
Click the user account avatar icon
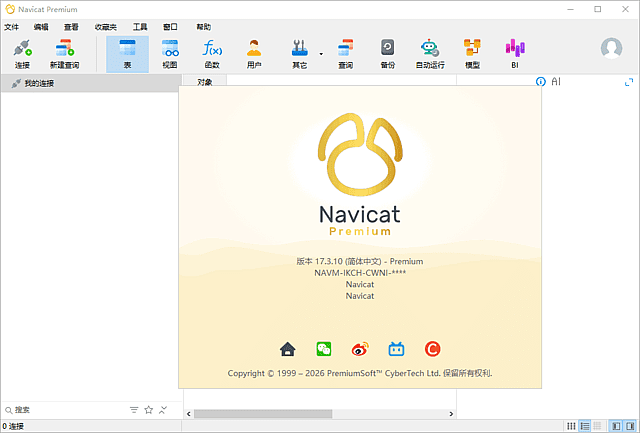(611, 48)
